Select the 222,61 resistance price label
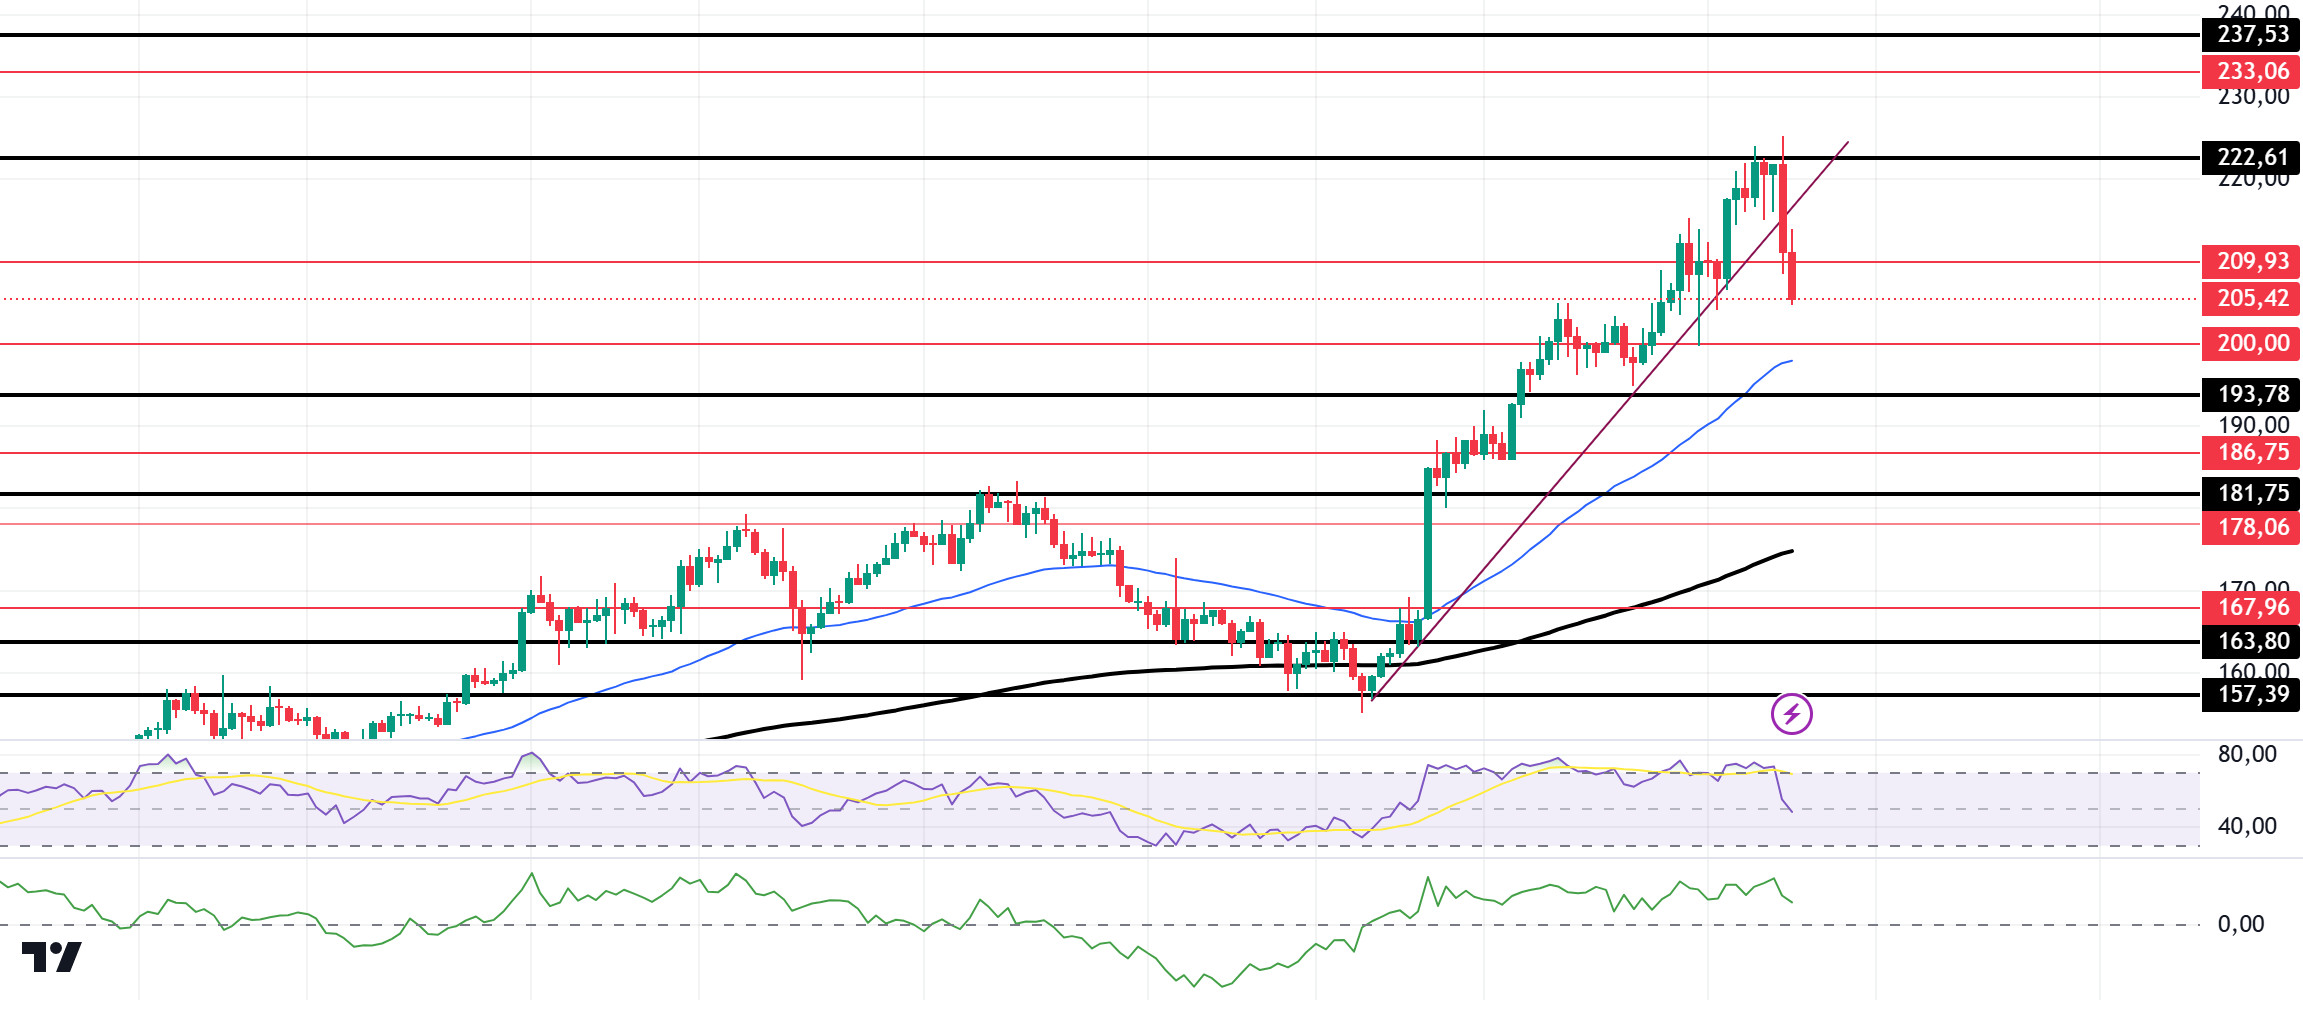 (x=2250, y=158)
